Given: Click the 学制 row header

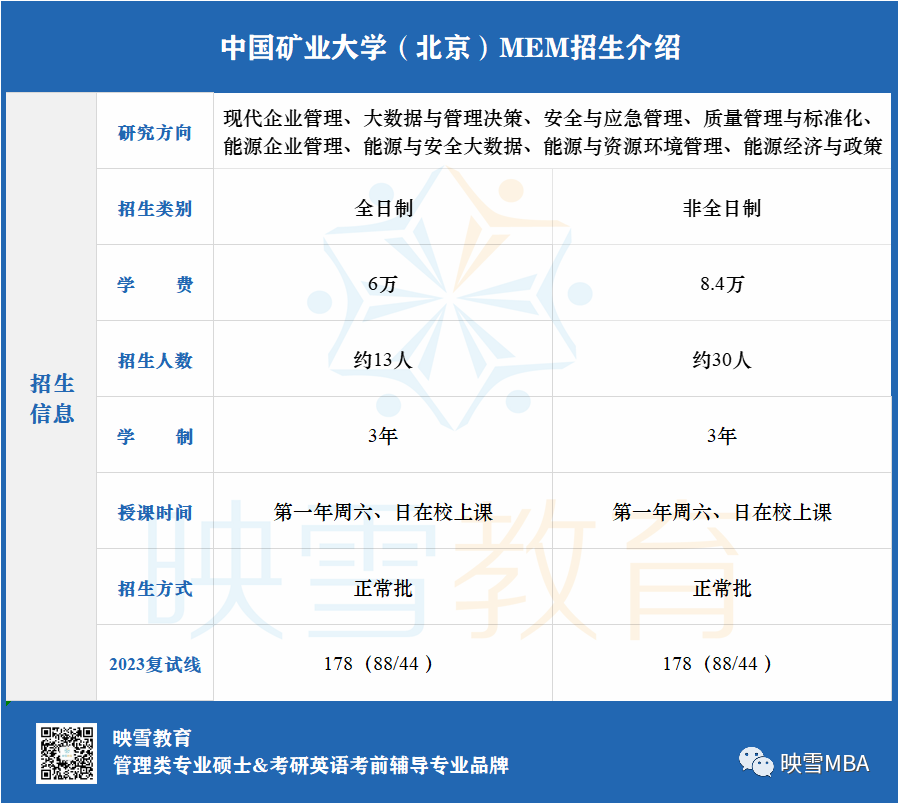Looking at the screenshot, I should pyautogui.click(x=155, y=436).
